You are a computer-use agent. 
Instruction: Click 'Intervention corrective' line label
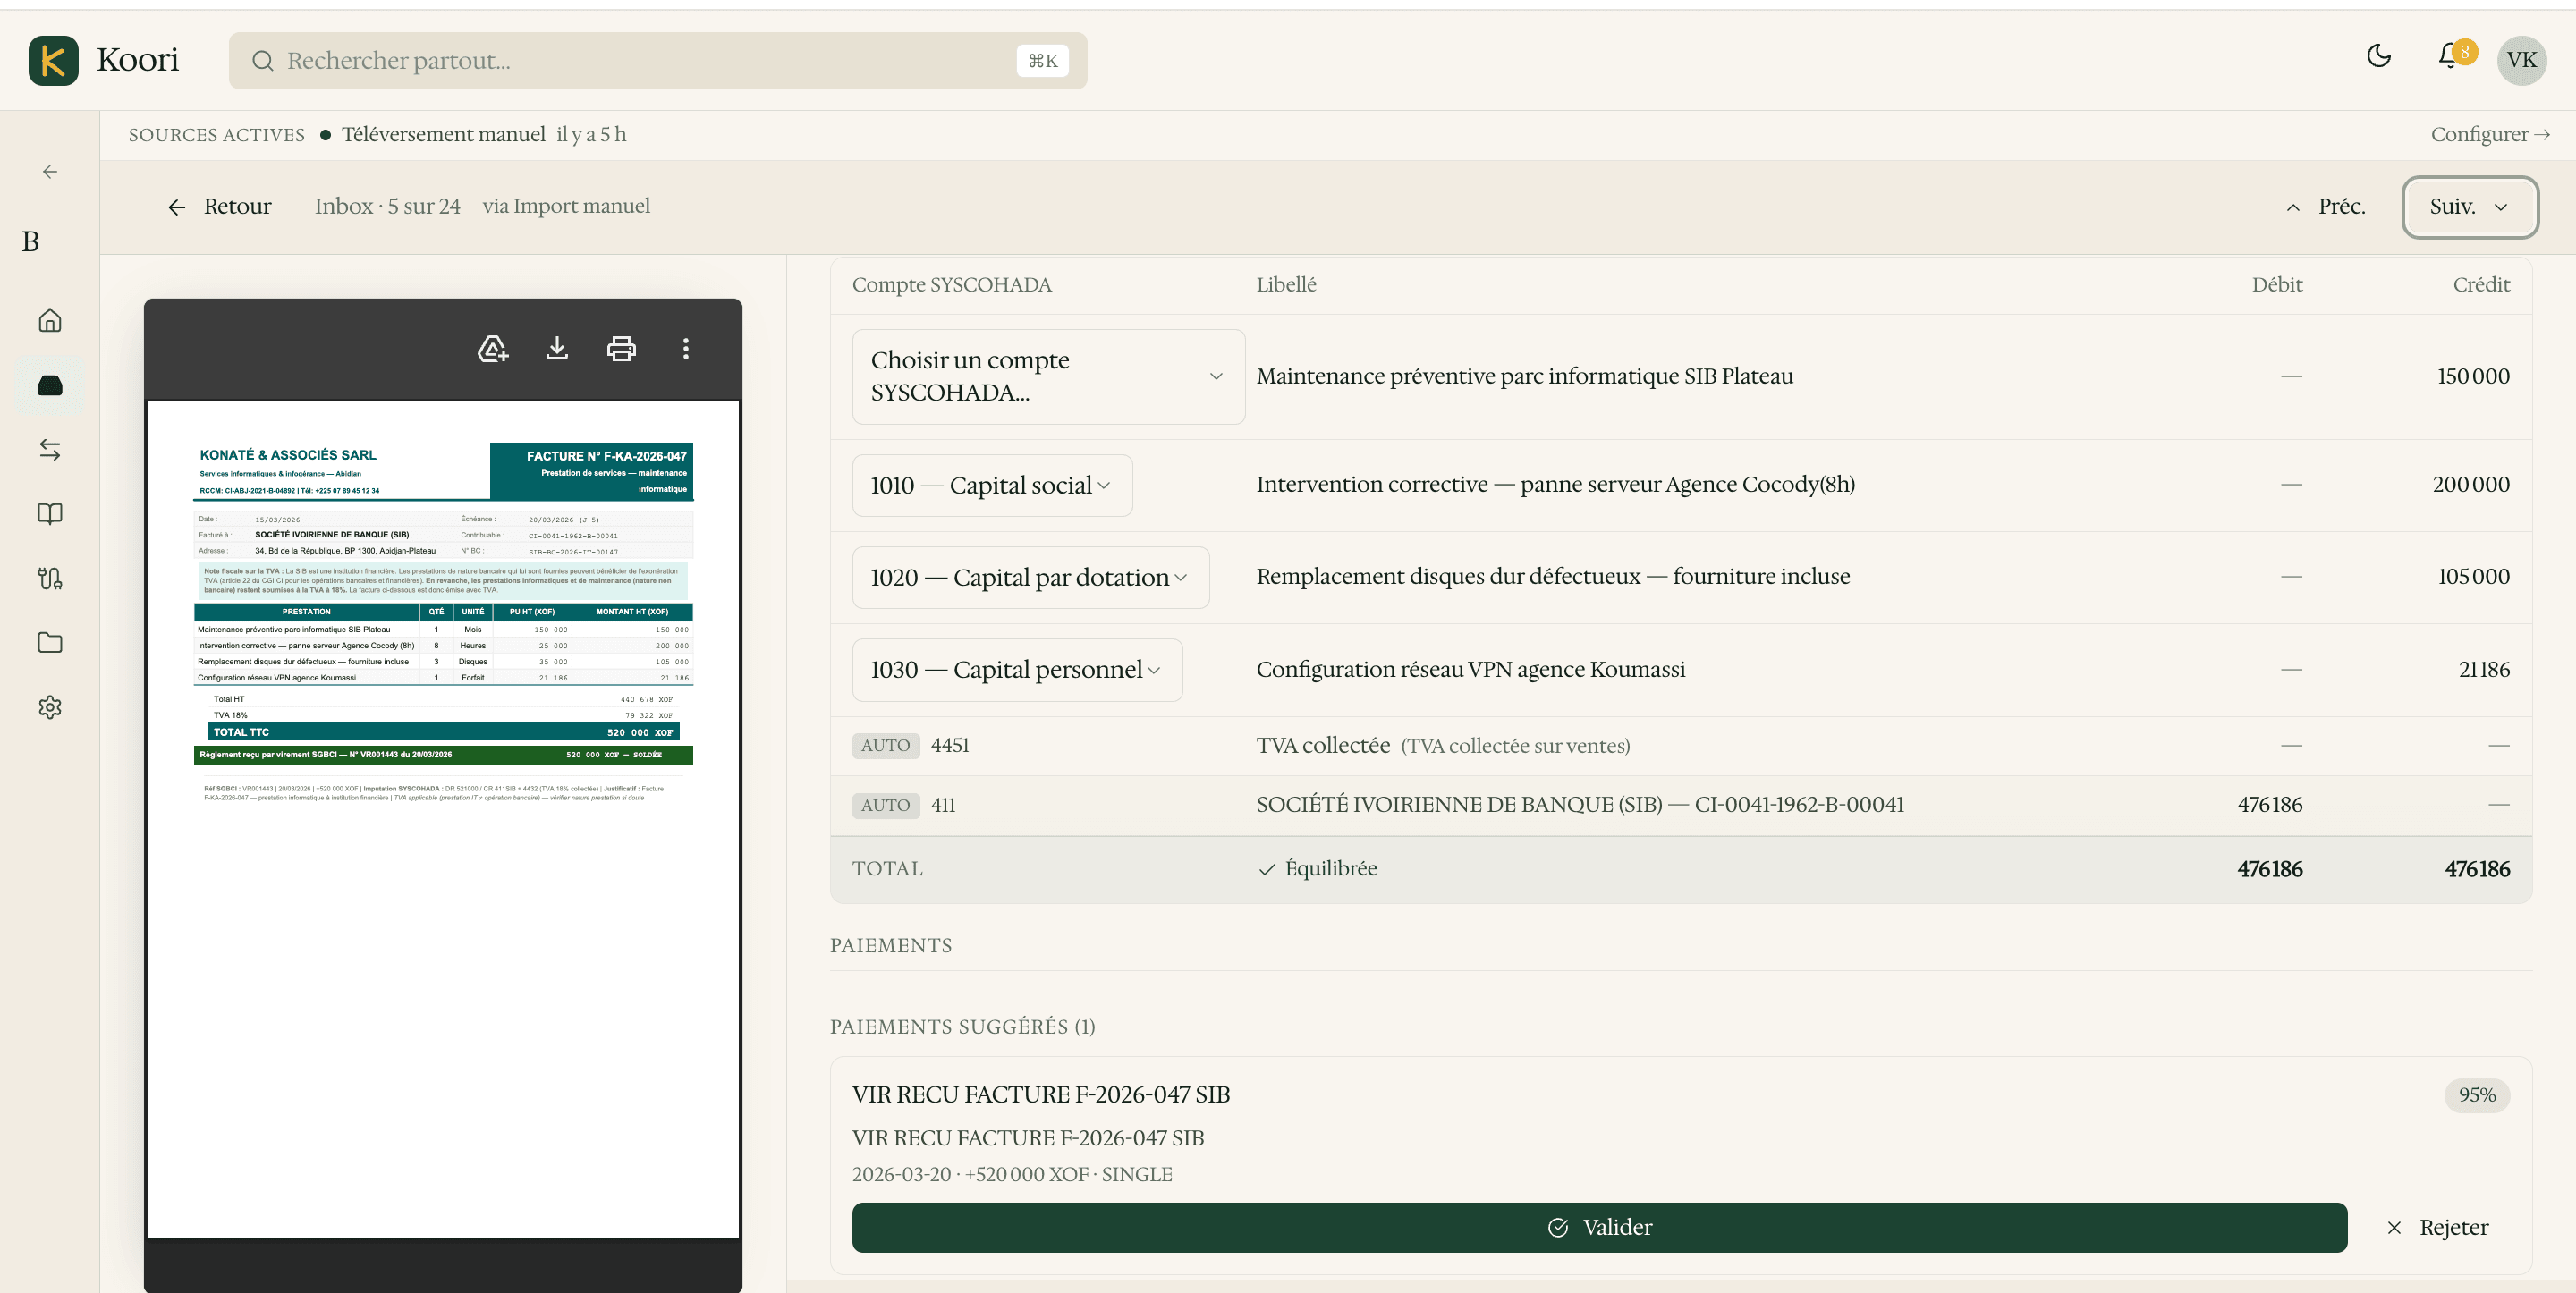coord(1555,484)
